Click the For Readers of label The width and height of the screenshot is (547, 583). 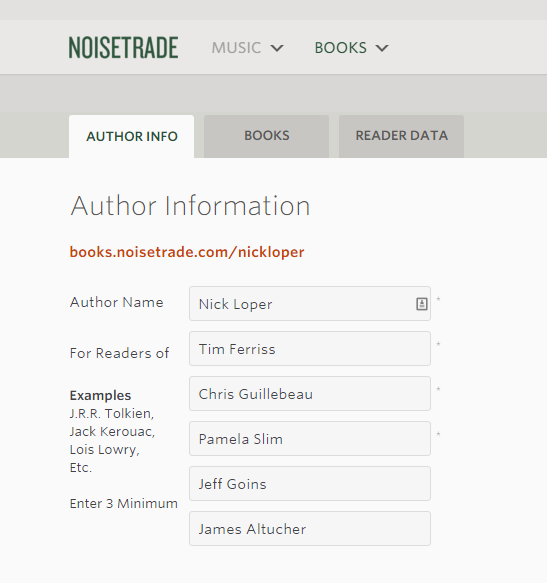[x=119, y=353]
